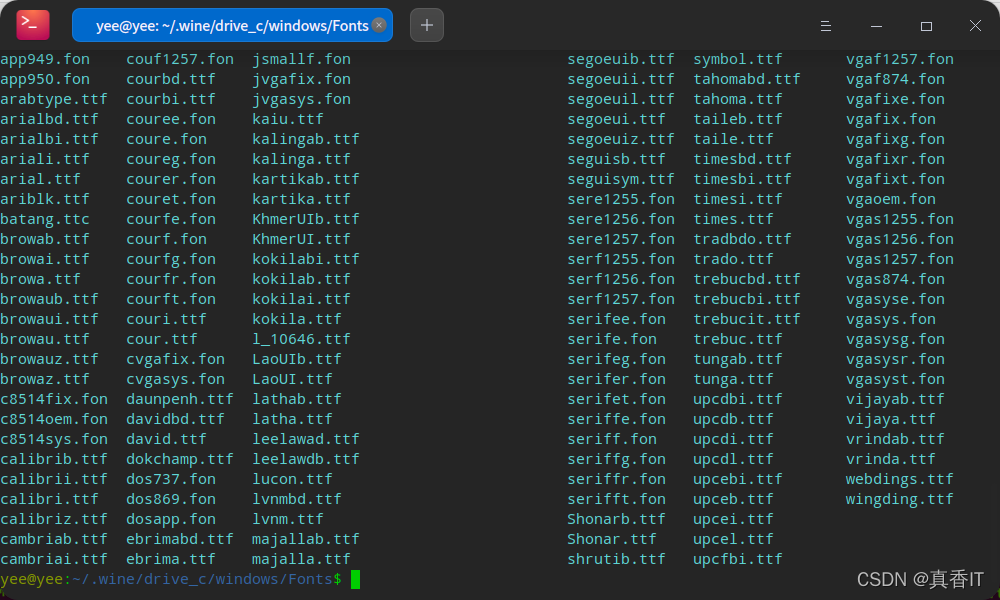Screen dimensions: 1000x600
Task: Click the ebrima.ttf file name
Action: coord(171,559)
